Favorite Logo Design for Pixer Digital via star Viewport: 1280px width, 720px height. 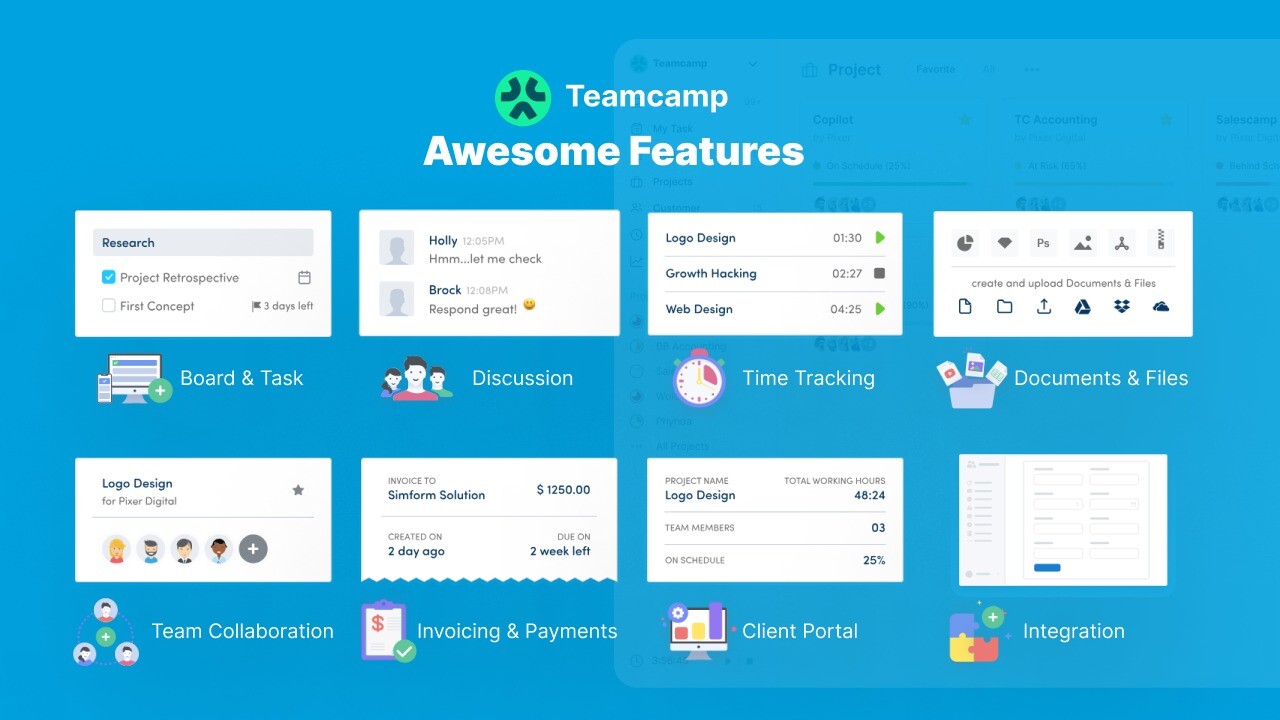tap(298, 490)
